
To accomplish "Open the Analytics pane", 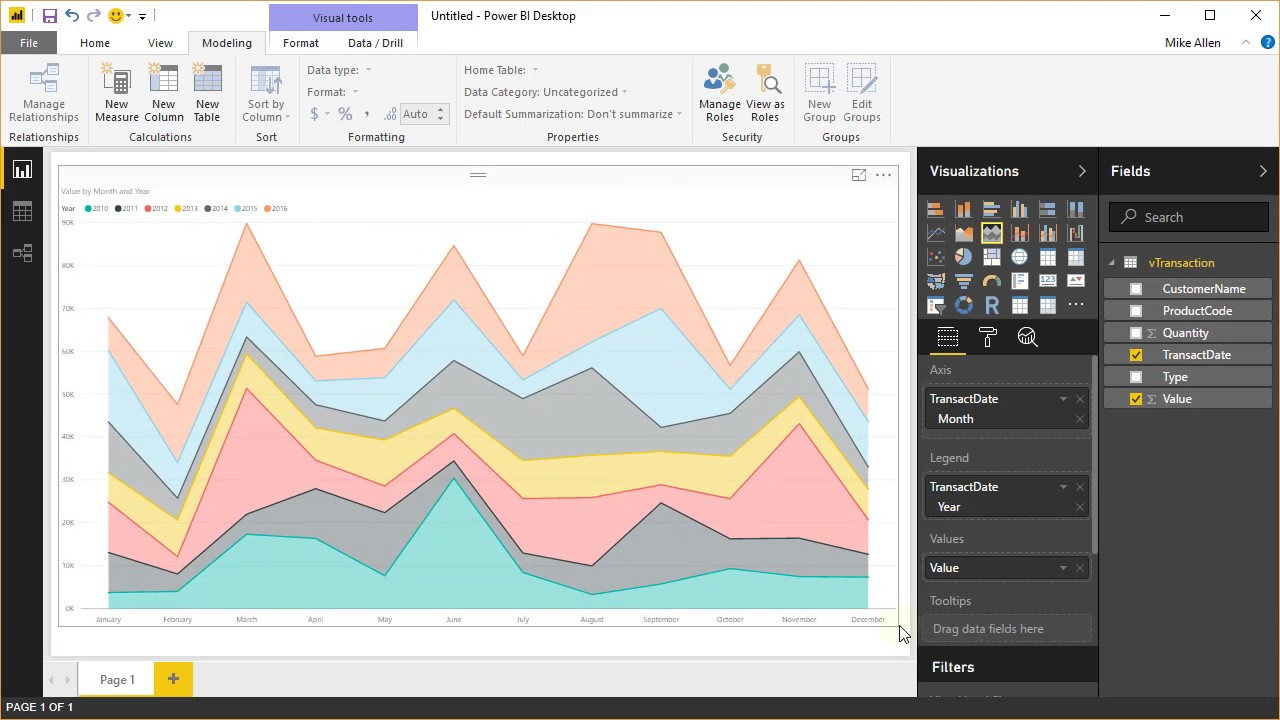I will pos(1028,337).
